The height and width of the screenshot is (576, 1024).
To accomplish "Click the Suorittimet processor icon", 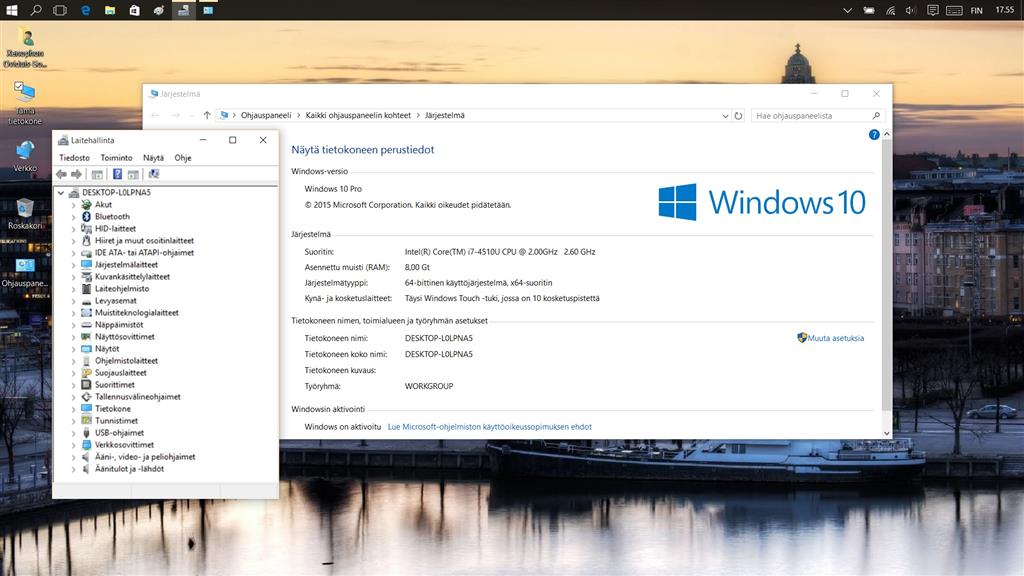I will coord(86,385).
